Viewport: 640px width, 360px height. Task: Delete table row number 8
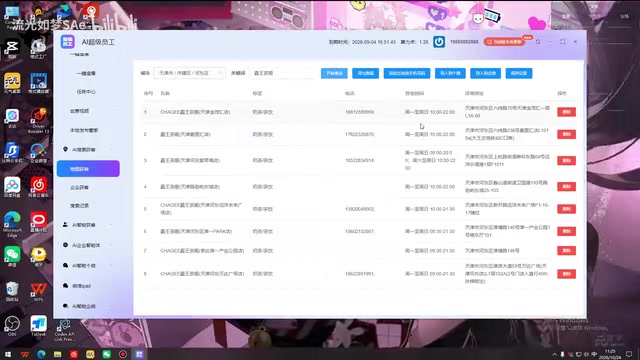567,274
